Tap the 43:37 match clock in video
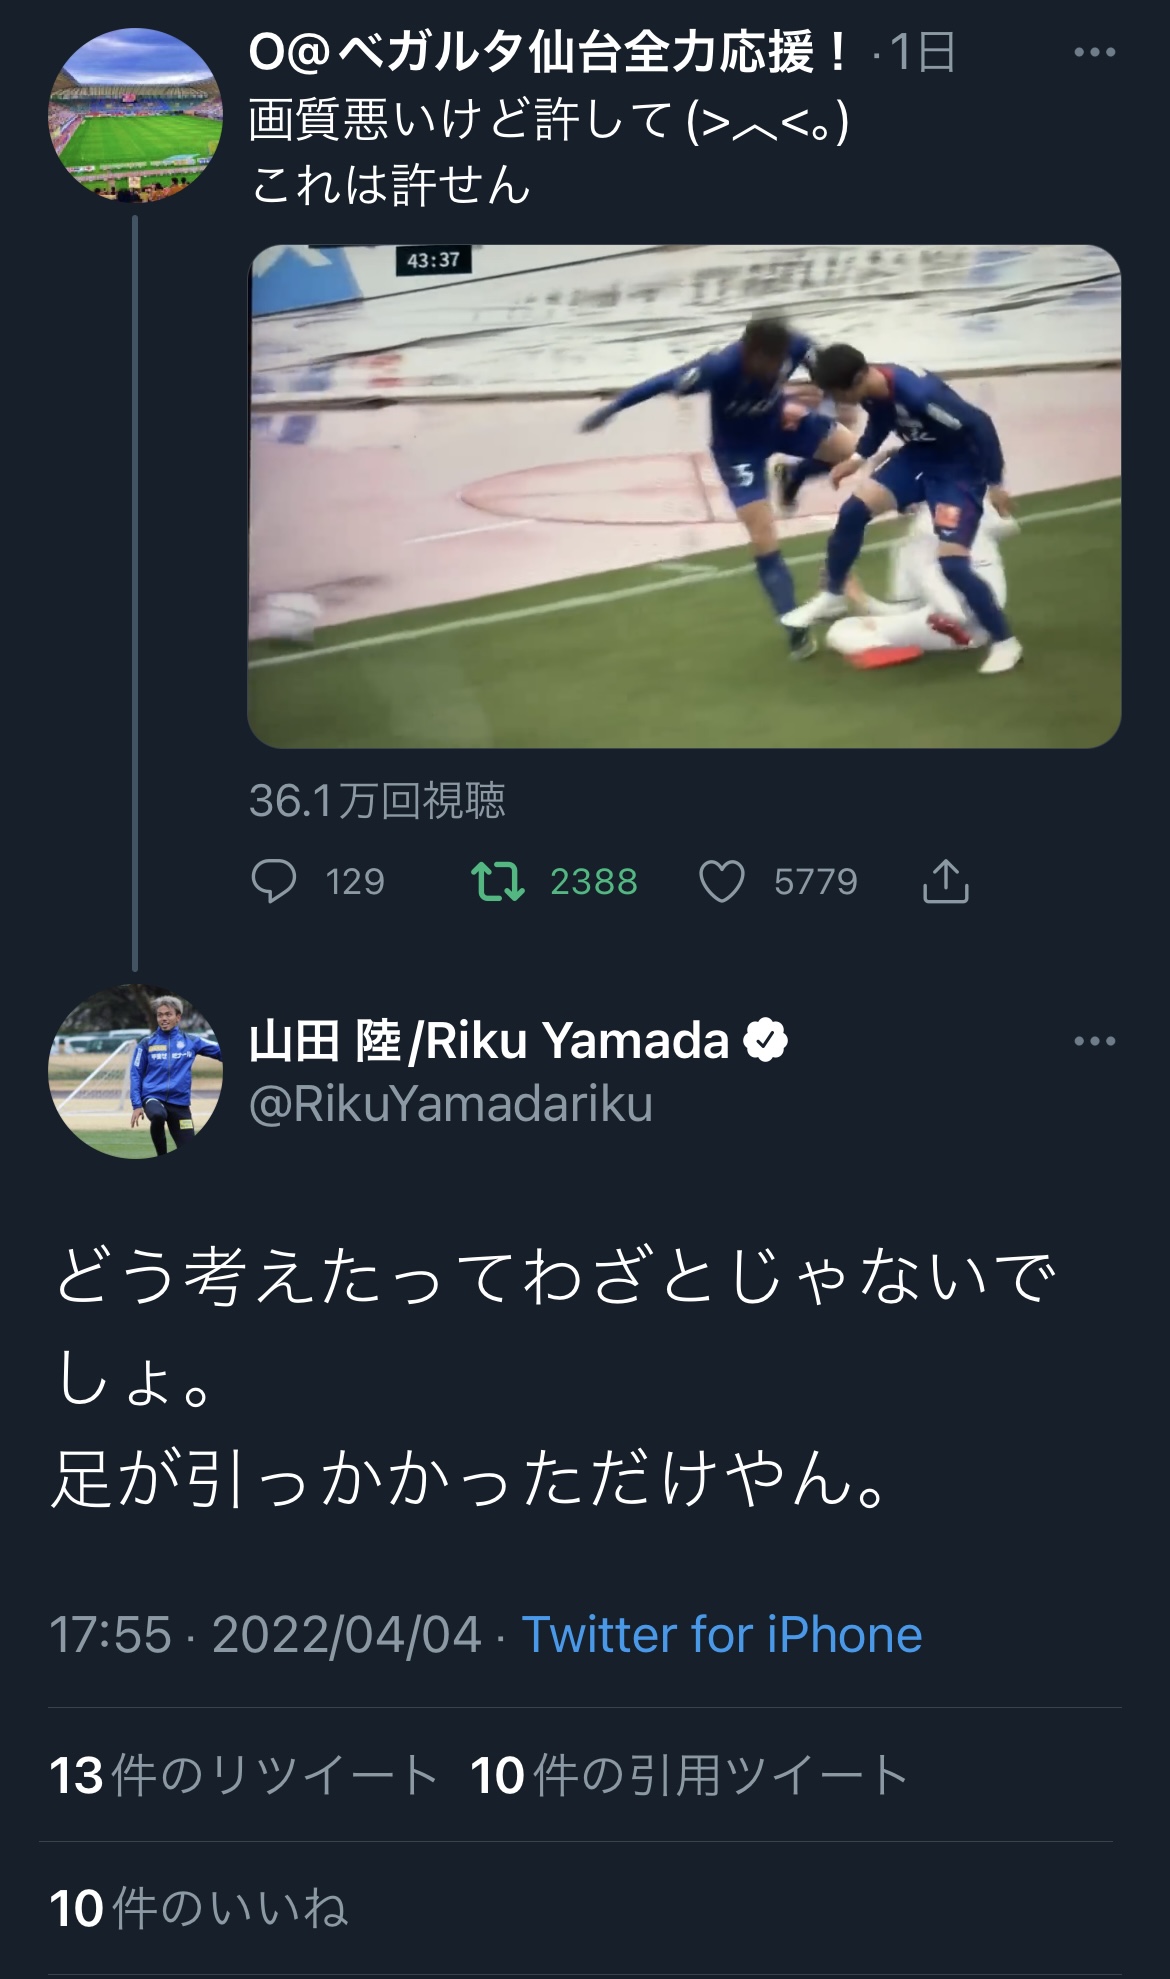This screenshot has width=1170, height=1979. click(433, 260)
